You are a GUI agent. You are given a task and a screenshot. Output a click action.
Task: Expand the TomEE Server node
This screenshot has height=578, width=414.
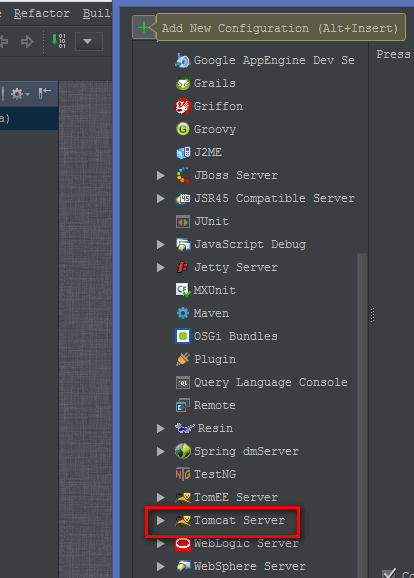click(161, 497)
